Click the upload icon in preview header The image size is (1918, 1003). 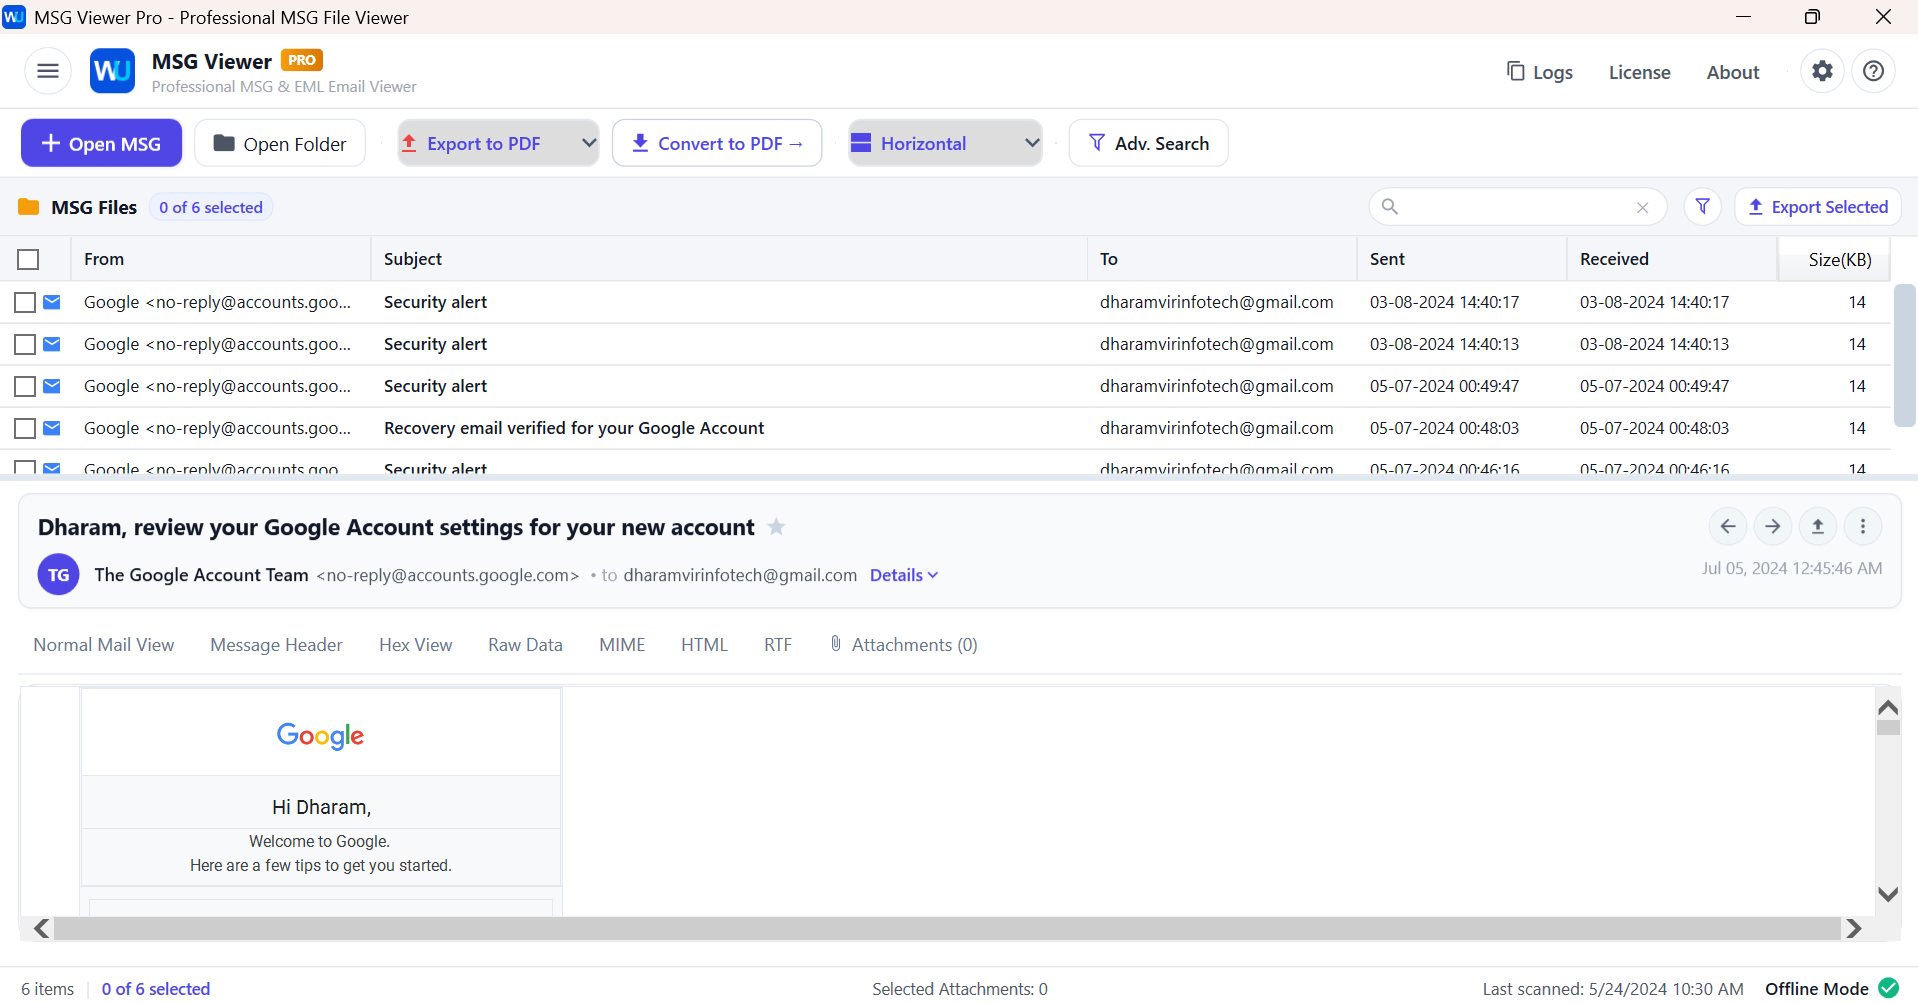click(1818, 526)
